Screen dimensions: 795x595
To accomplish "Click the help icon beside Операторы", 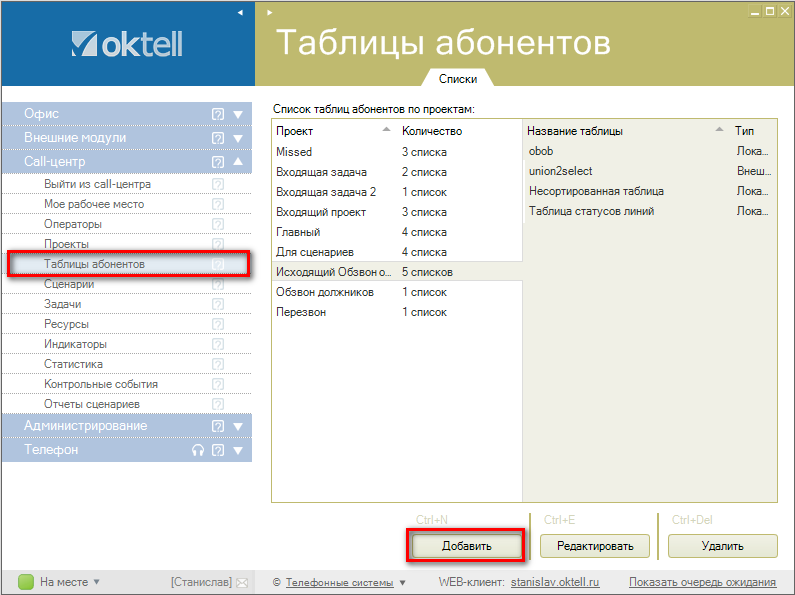I will point(218,224).
